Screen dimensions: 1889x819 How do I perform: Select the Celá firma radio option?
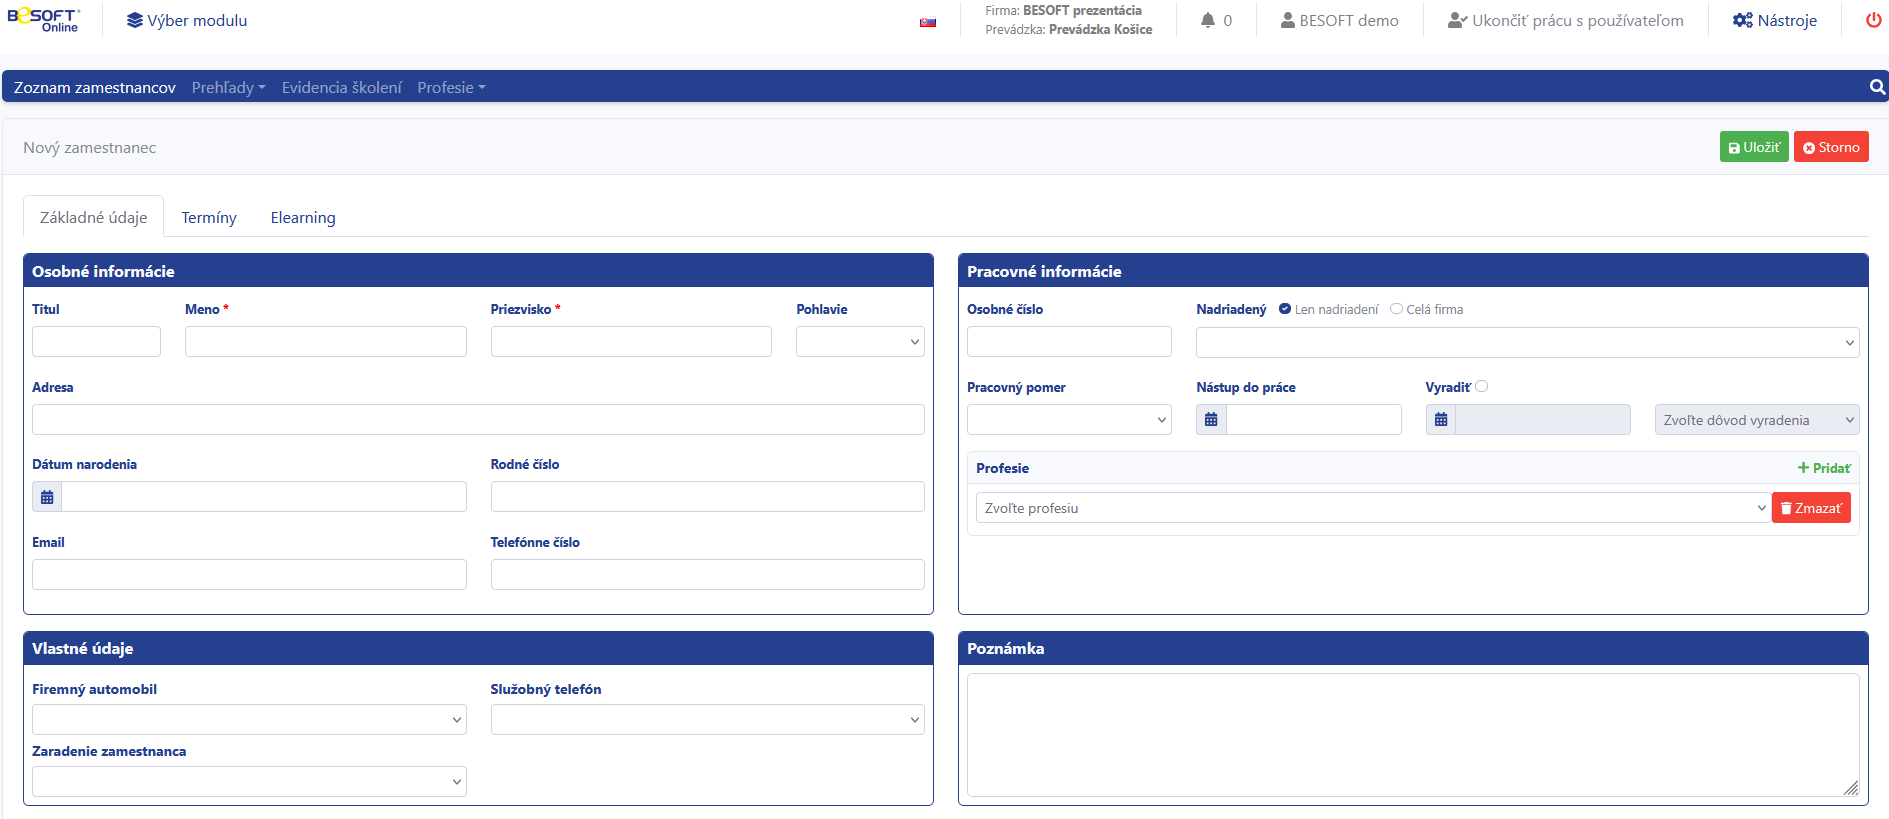[1396, 309]
